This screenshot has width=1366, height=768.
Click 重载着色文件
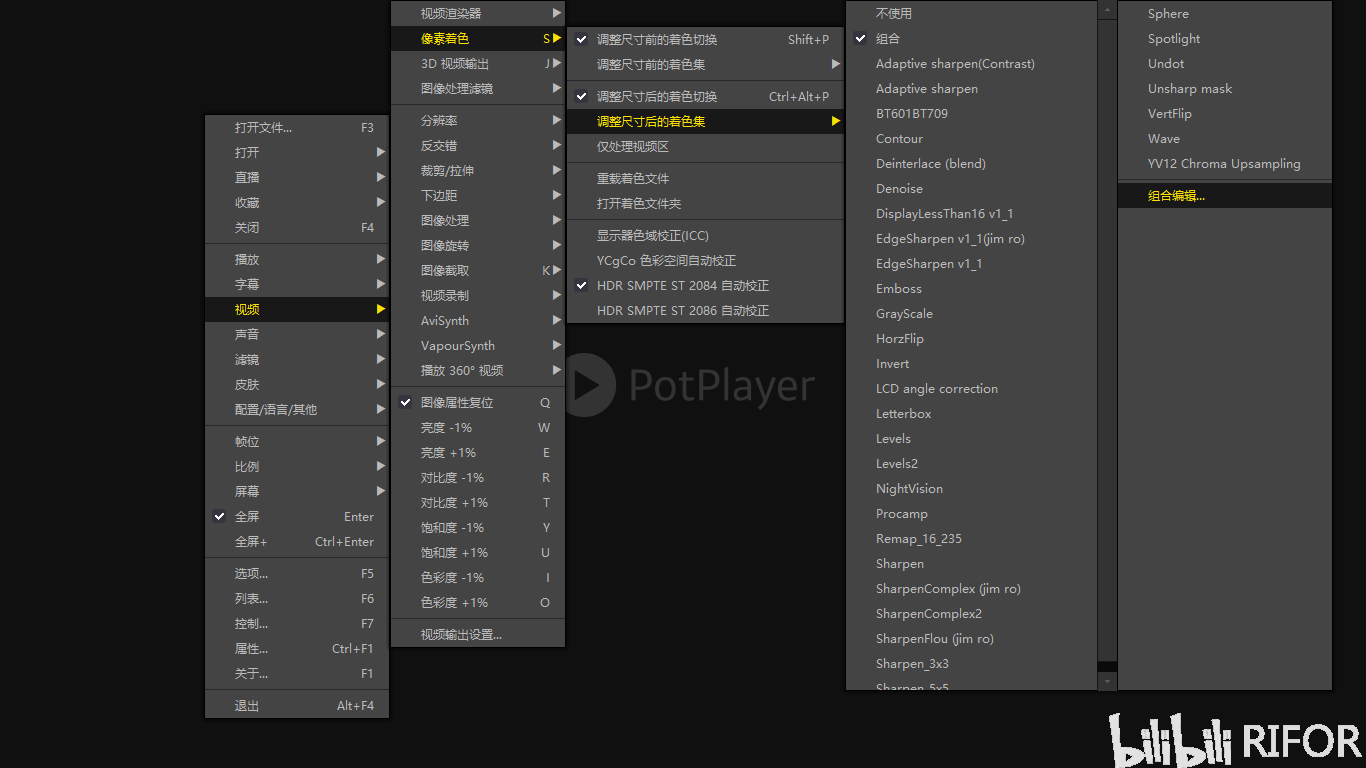point(705,179)
